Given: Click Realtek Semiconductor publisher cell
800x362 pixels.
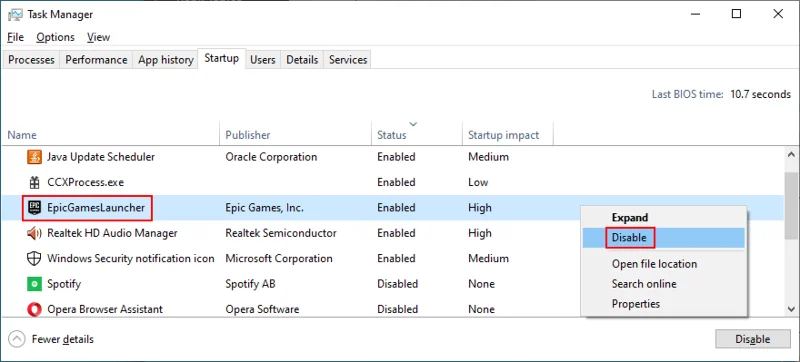Looking at the screenshot, I should 281,233.
